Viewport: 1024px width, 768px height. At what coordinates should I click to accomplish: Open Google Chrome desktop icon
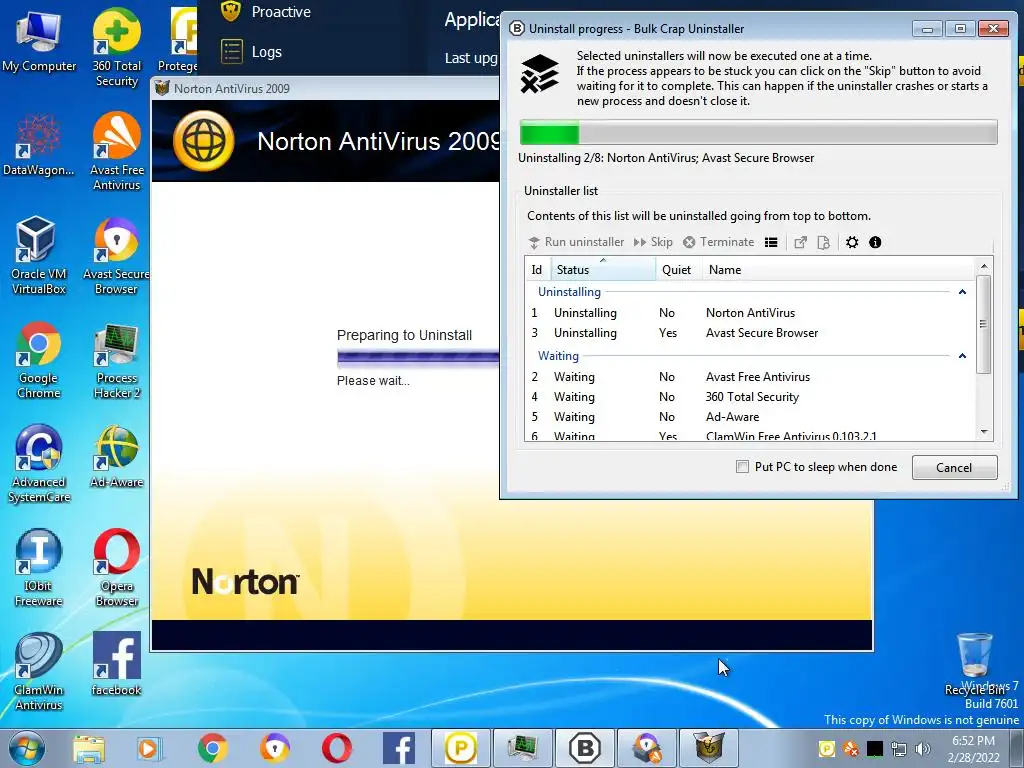tap(39, 359)
